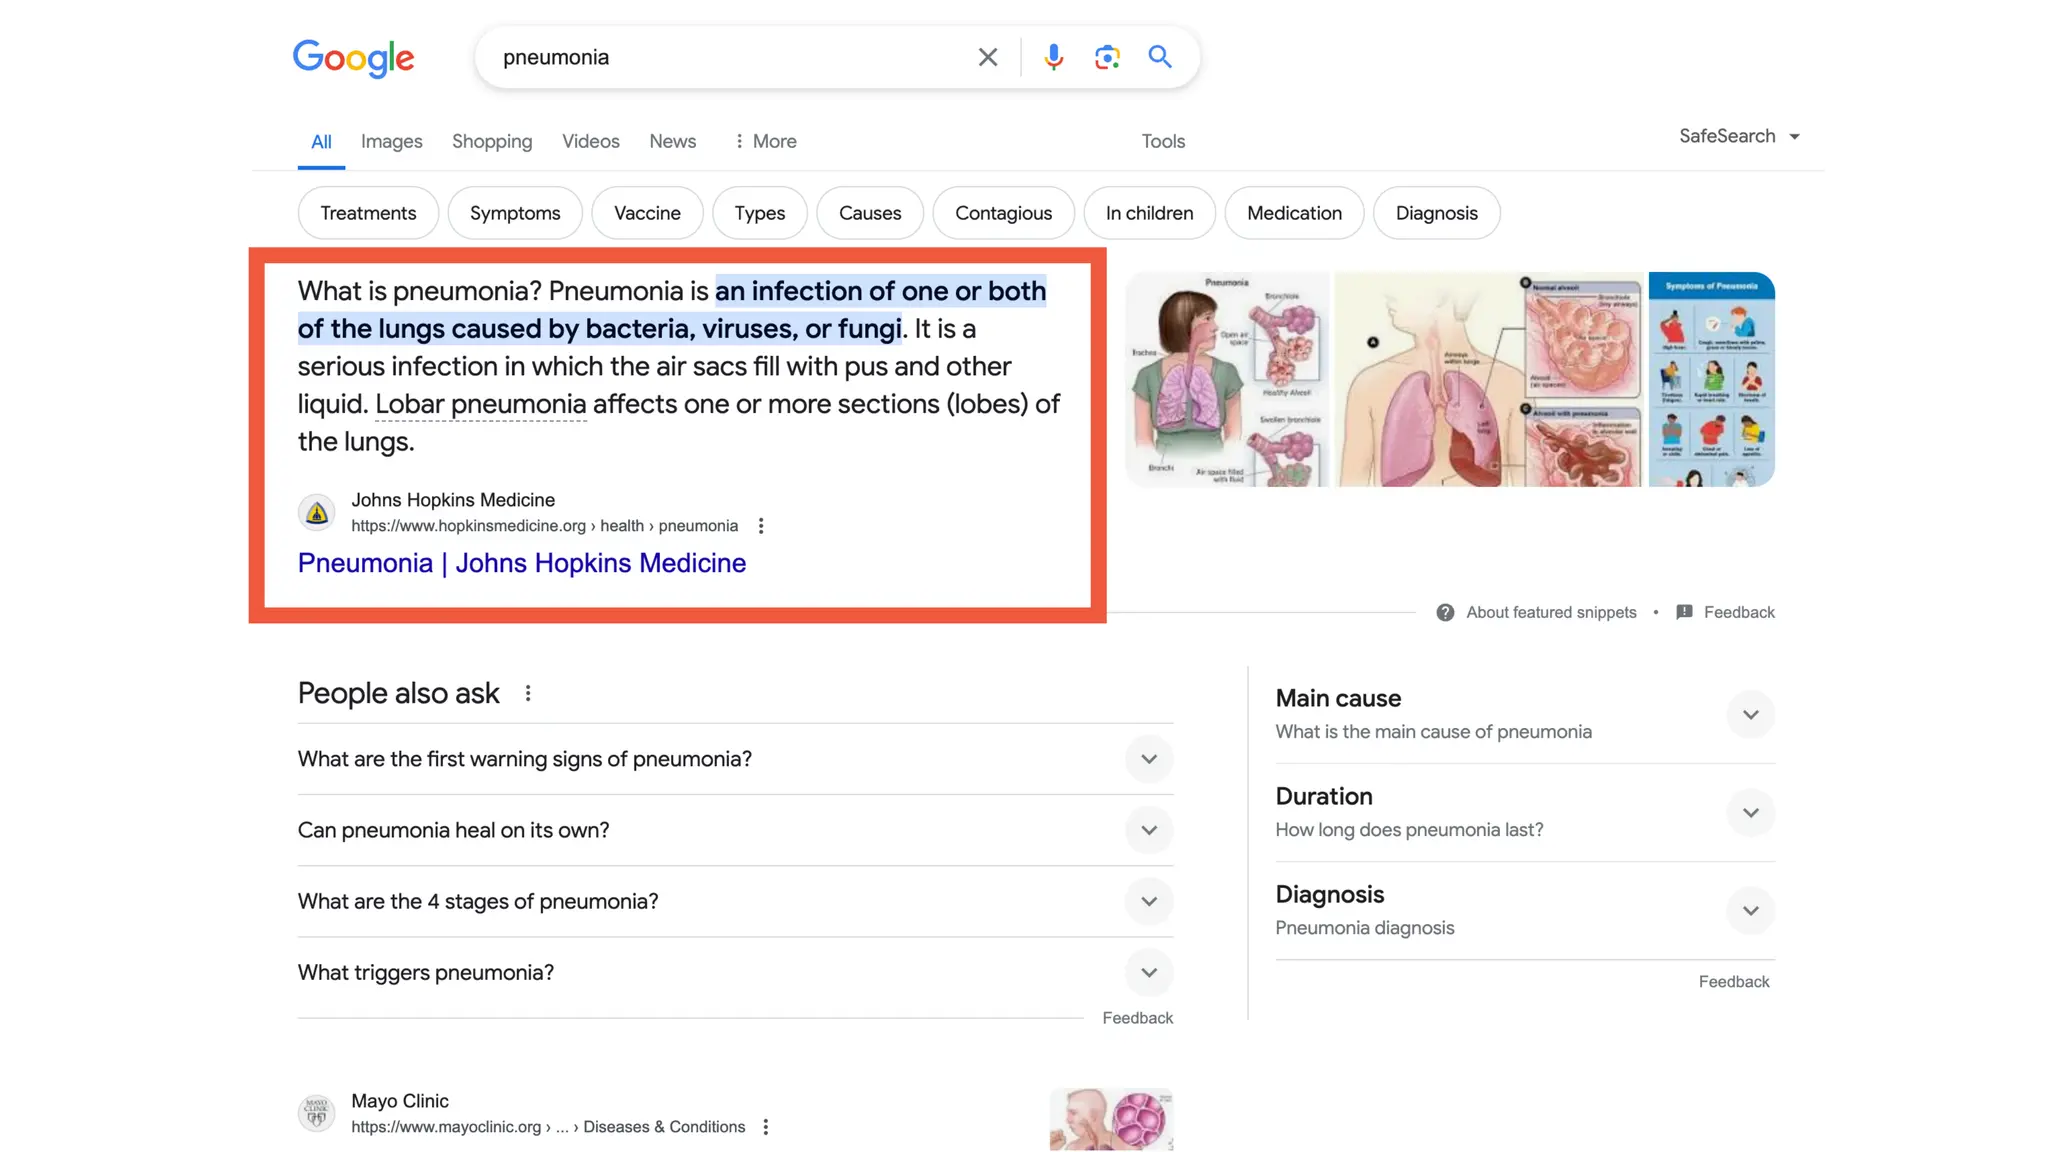Open Google Lens image search icon
This screenshot has width=2048, height=1152.
coord(1106,58)
